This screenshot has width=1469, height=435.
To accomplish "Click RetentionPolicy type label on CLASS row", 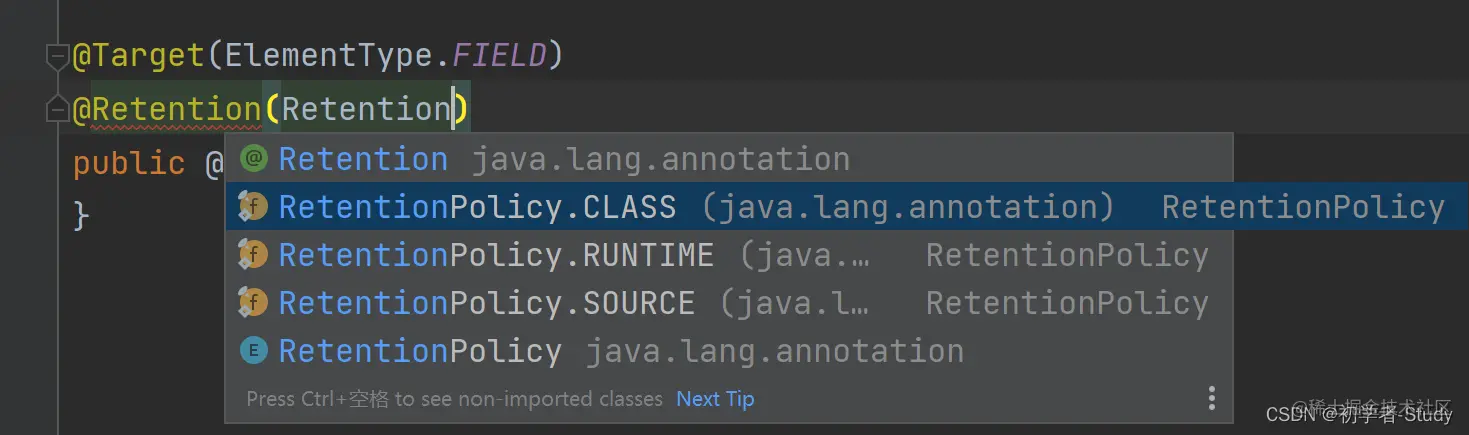I will pyautogui.click(x=1303, y=207).
